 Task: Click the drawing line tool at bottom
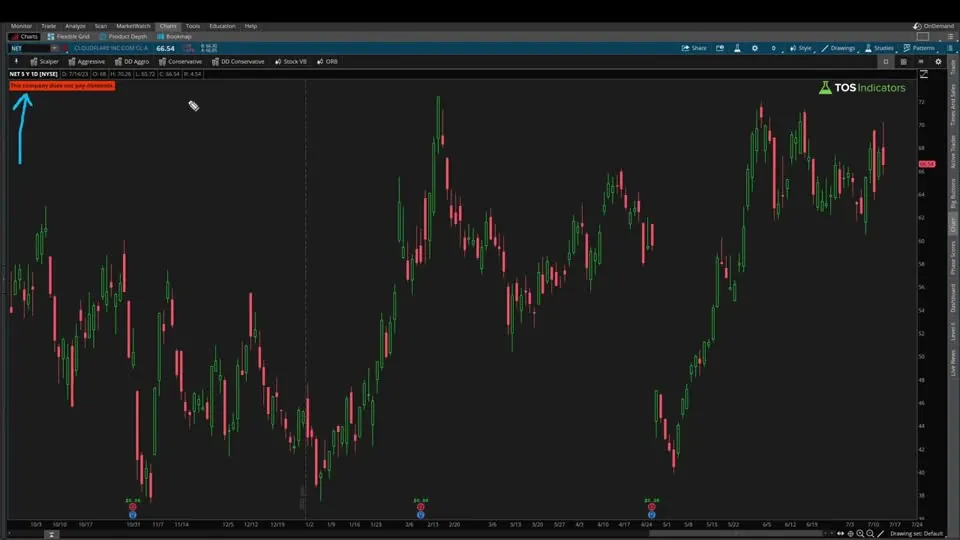tap(880, 534)
